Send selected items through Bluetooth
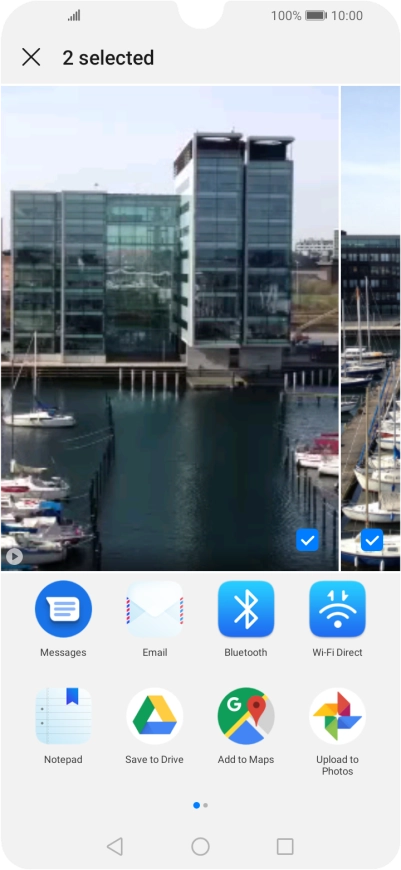Viewport: 401px width, 870px height. pyautogui.click(x=246, y=609)
